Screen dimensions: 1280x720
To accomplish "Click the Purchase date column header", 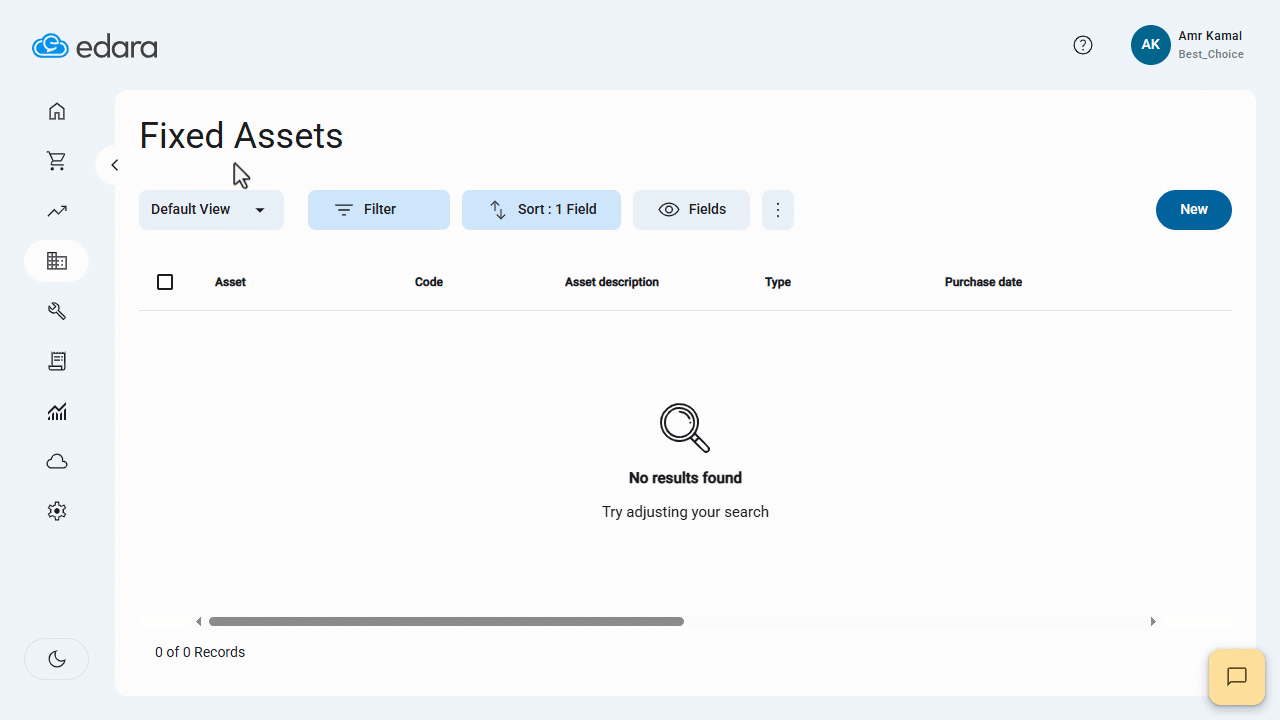I will [983, 282].
